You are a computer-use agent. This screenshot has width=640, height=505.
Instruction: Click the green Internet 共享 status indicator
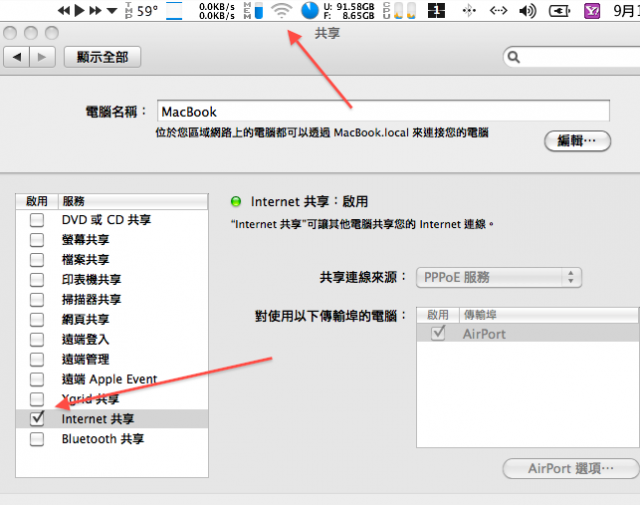(x=236, y=201)
